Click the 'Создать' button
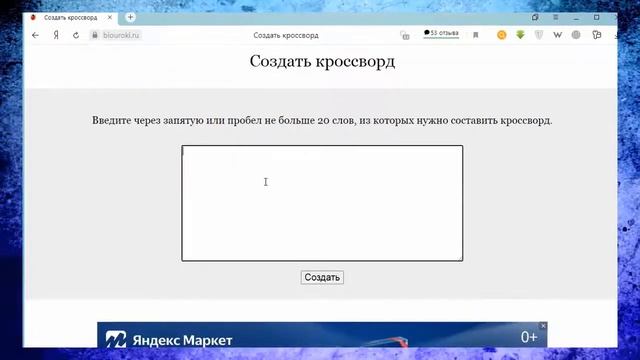640x360 pixels. pyautogui.click(x=322, y=278)
